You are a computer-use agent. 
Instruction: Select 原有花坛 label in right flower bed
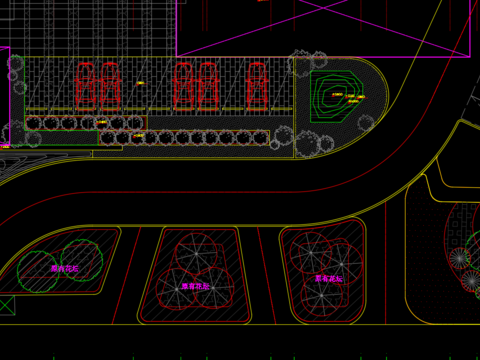329,279
